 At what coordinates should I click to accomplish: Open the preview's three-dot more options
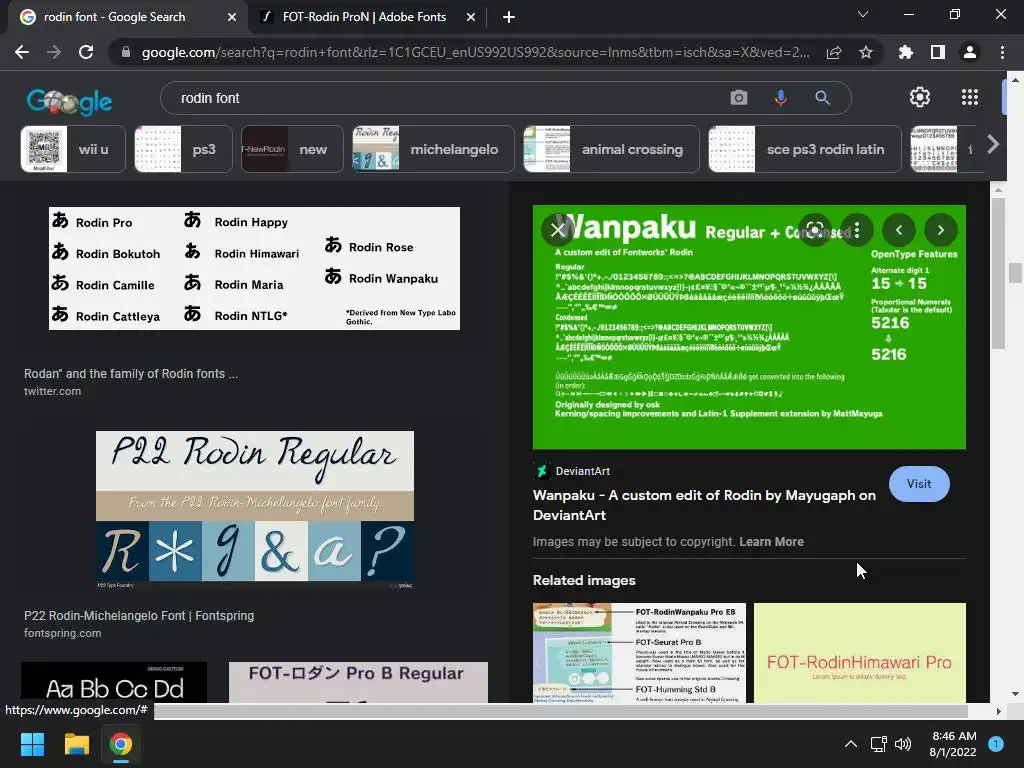click(857, 230)
